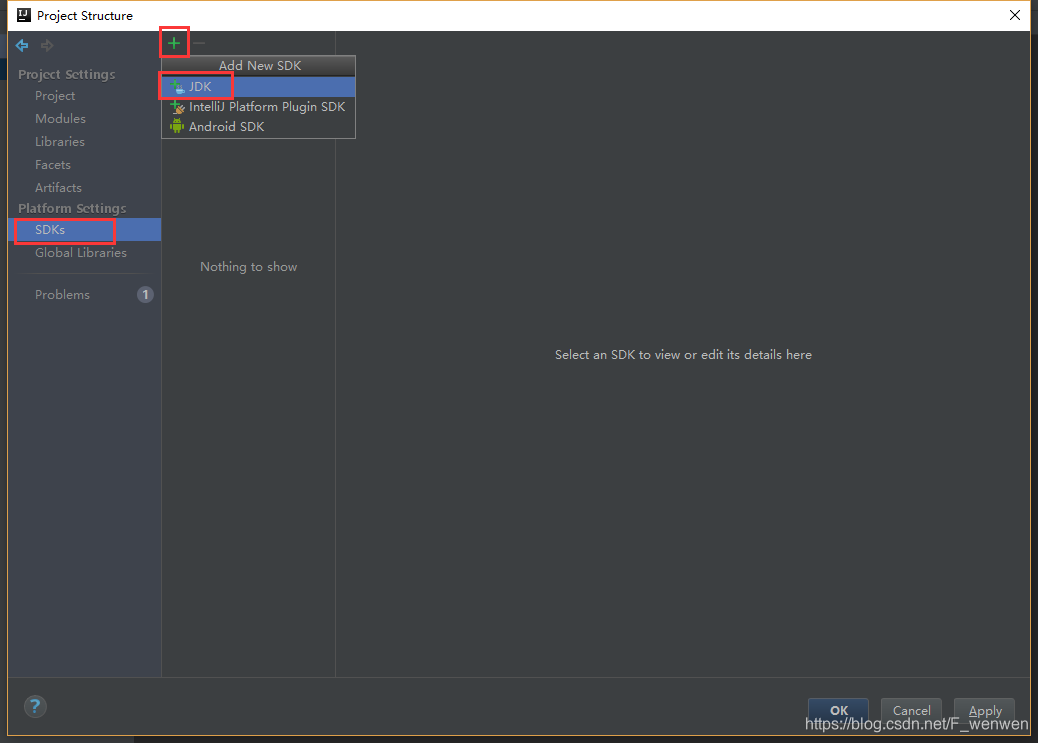Viewport: 1038px width, 743px height.
Task: Click the Platform Settings heading
Action: coord(72,209)
